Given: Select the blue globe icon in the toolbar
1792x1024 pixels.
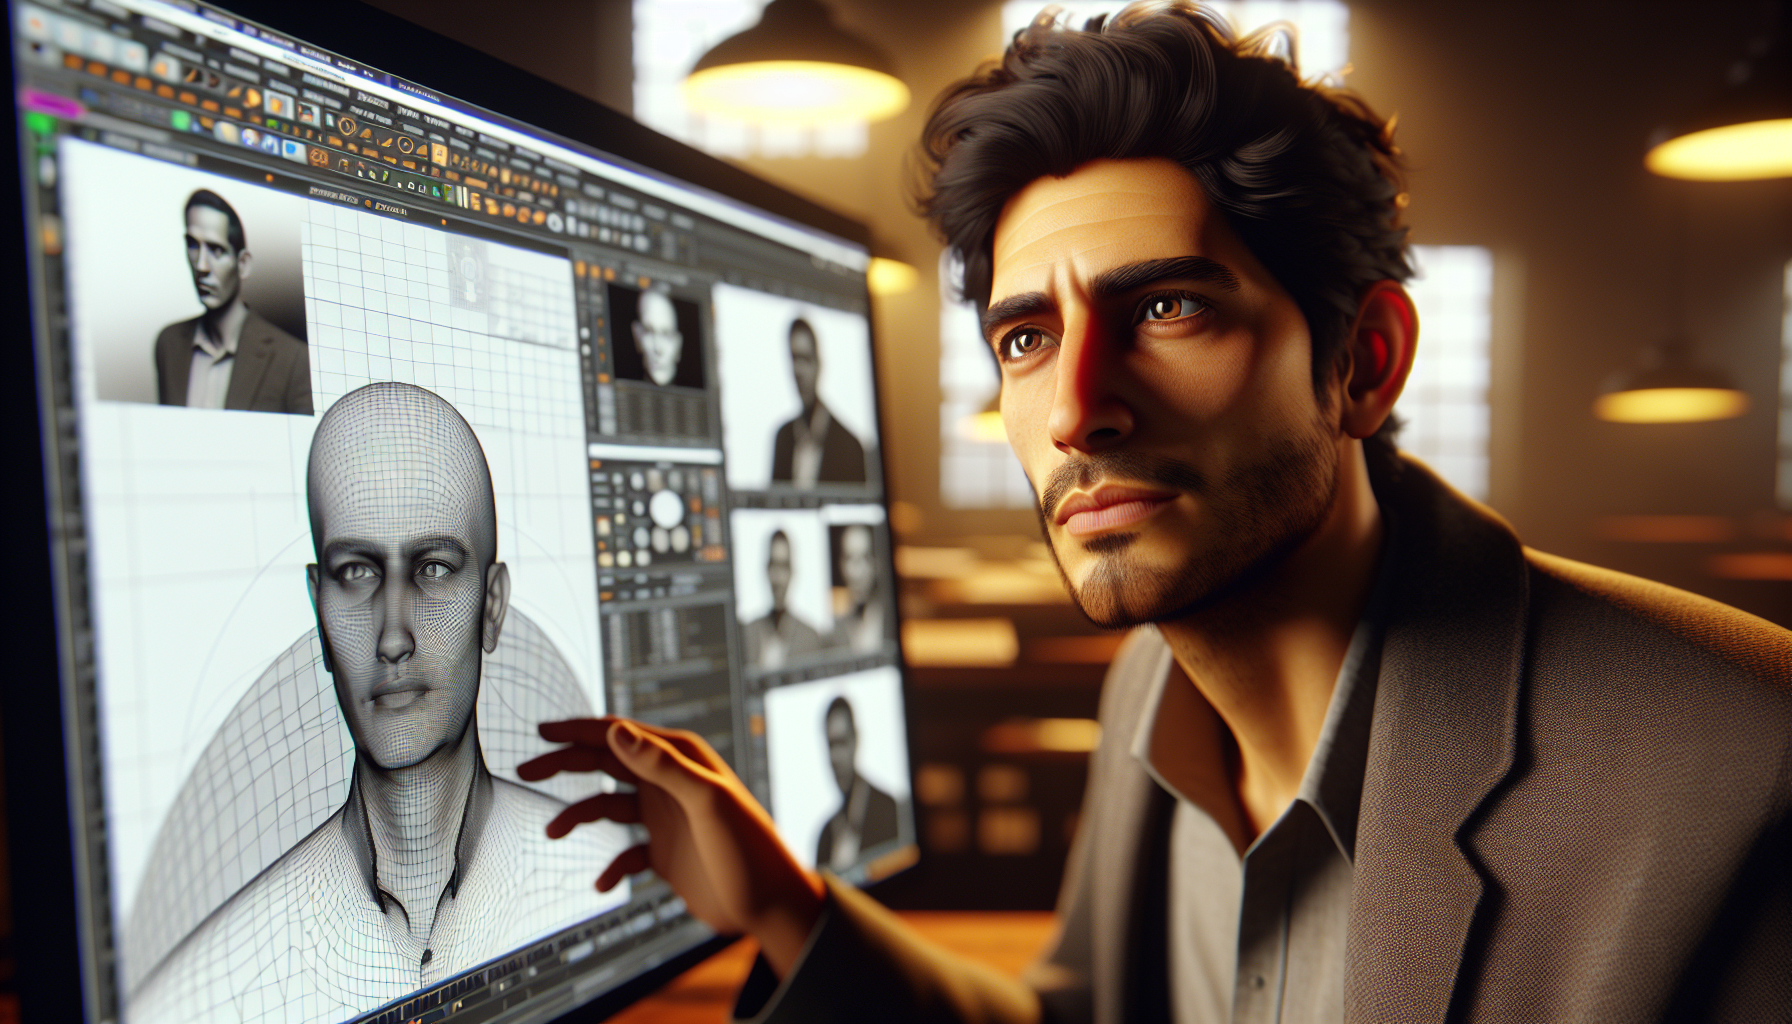Looking at the screenshot, I should click(x=250, y=136).
